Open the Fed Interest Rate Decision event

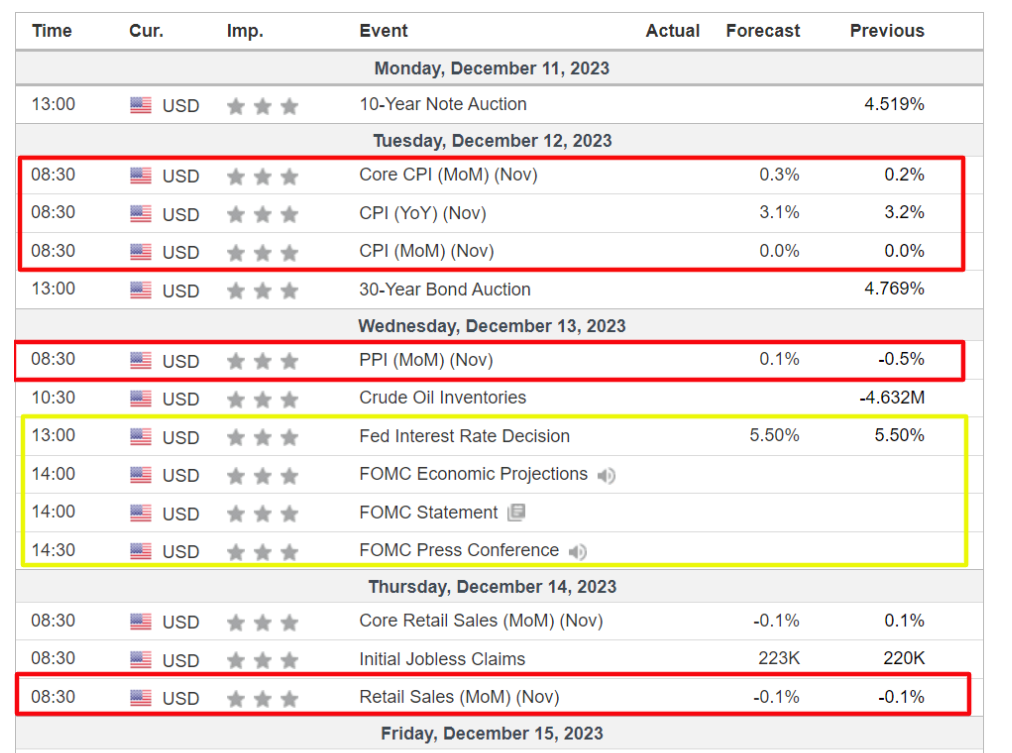(464, 436)
